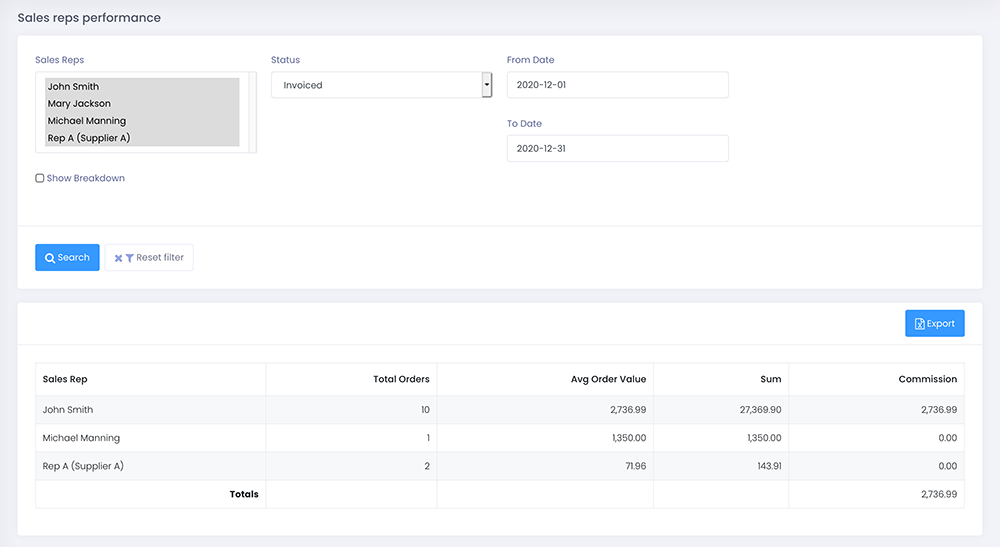Viewport: 1000px width, 547px height.
Task: Click the Show Breakdown label text
Action: point(86,179)
